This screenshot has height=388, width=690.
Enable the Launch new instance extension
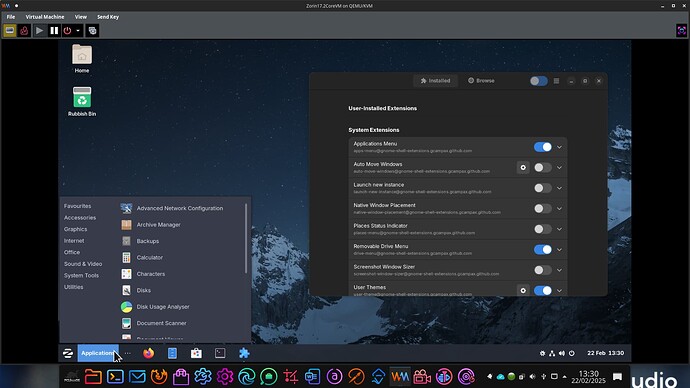543,188
